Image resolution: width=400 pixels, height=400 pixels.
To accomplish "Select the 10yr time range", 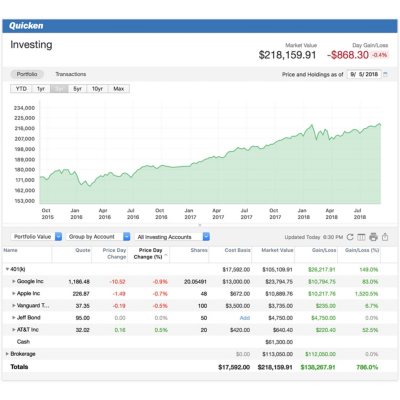I will click(97, 89).
